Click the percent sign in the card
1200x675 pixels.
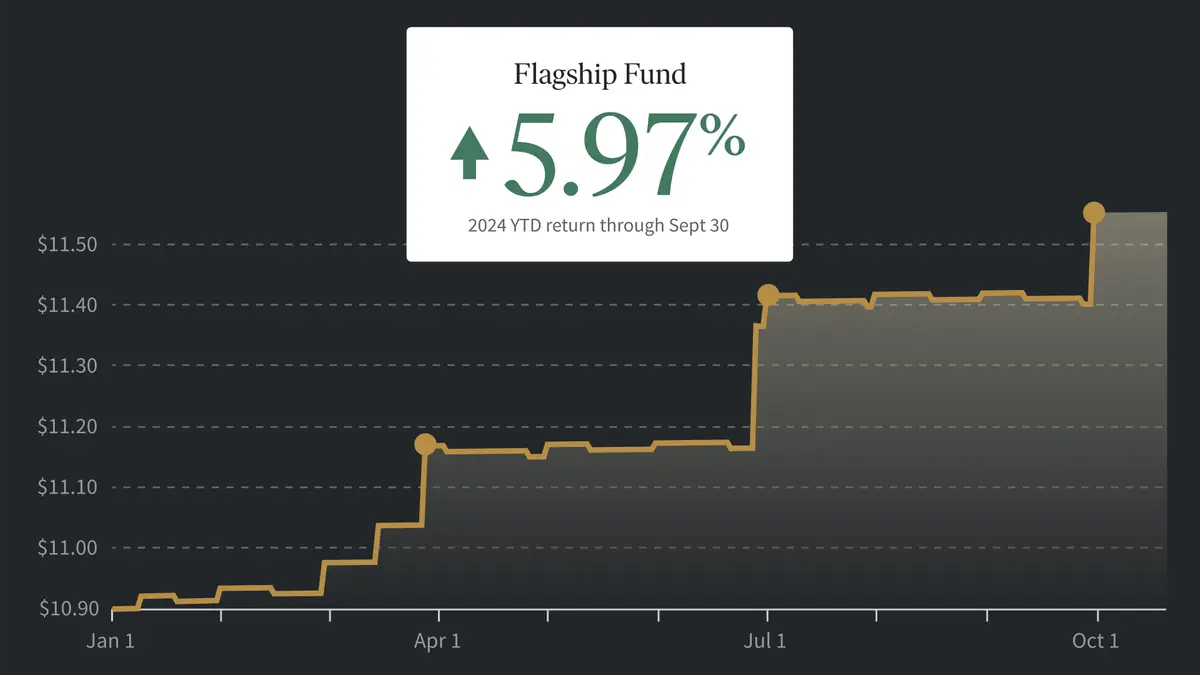(723, 138)
